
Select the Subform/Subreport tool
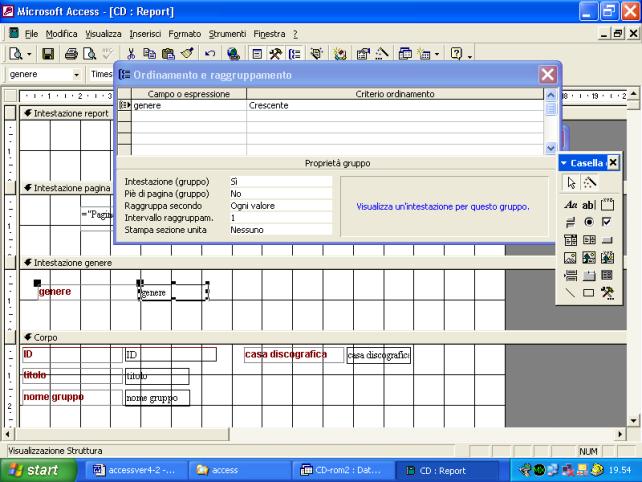pos(607,275)
